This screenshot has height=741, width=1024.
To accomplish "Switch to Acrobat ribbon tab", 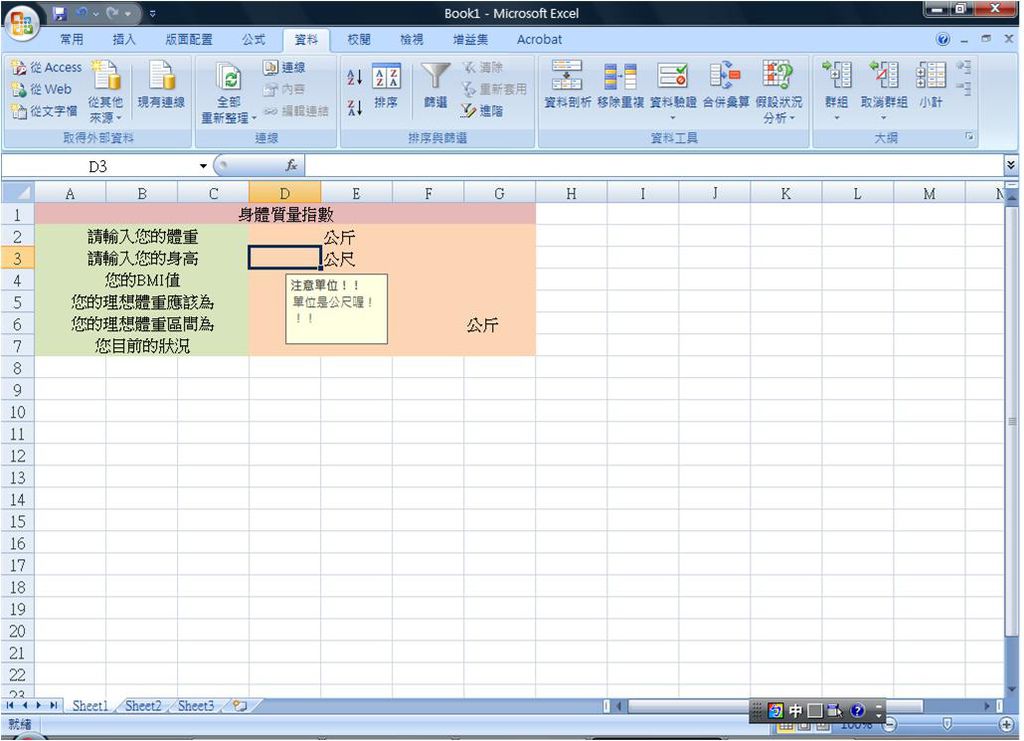I will coord(539,40).
